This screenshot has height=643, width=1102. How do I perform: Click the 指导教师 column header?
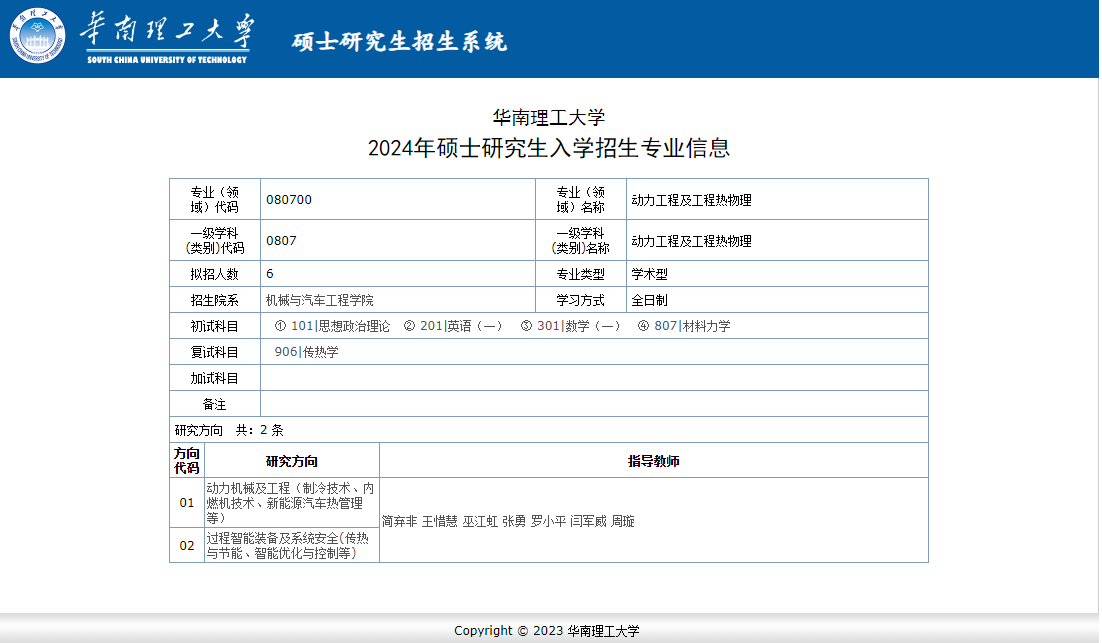(x=654, y=461)
